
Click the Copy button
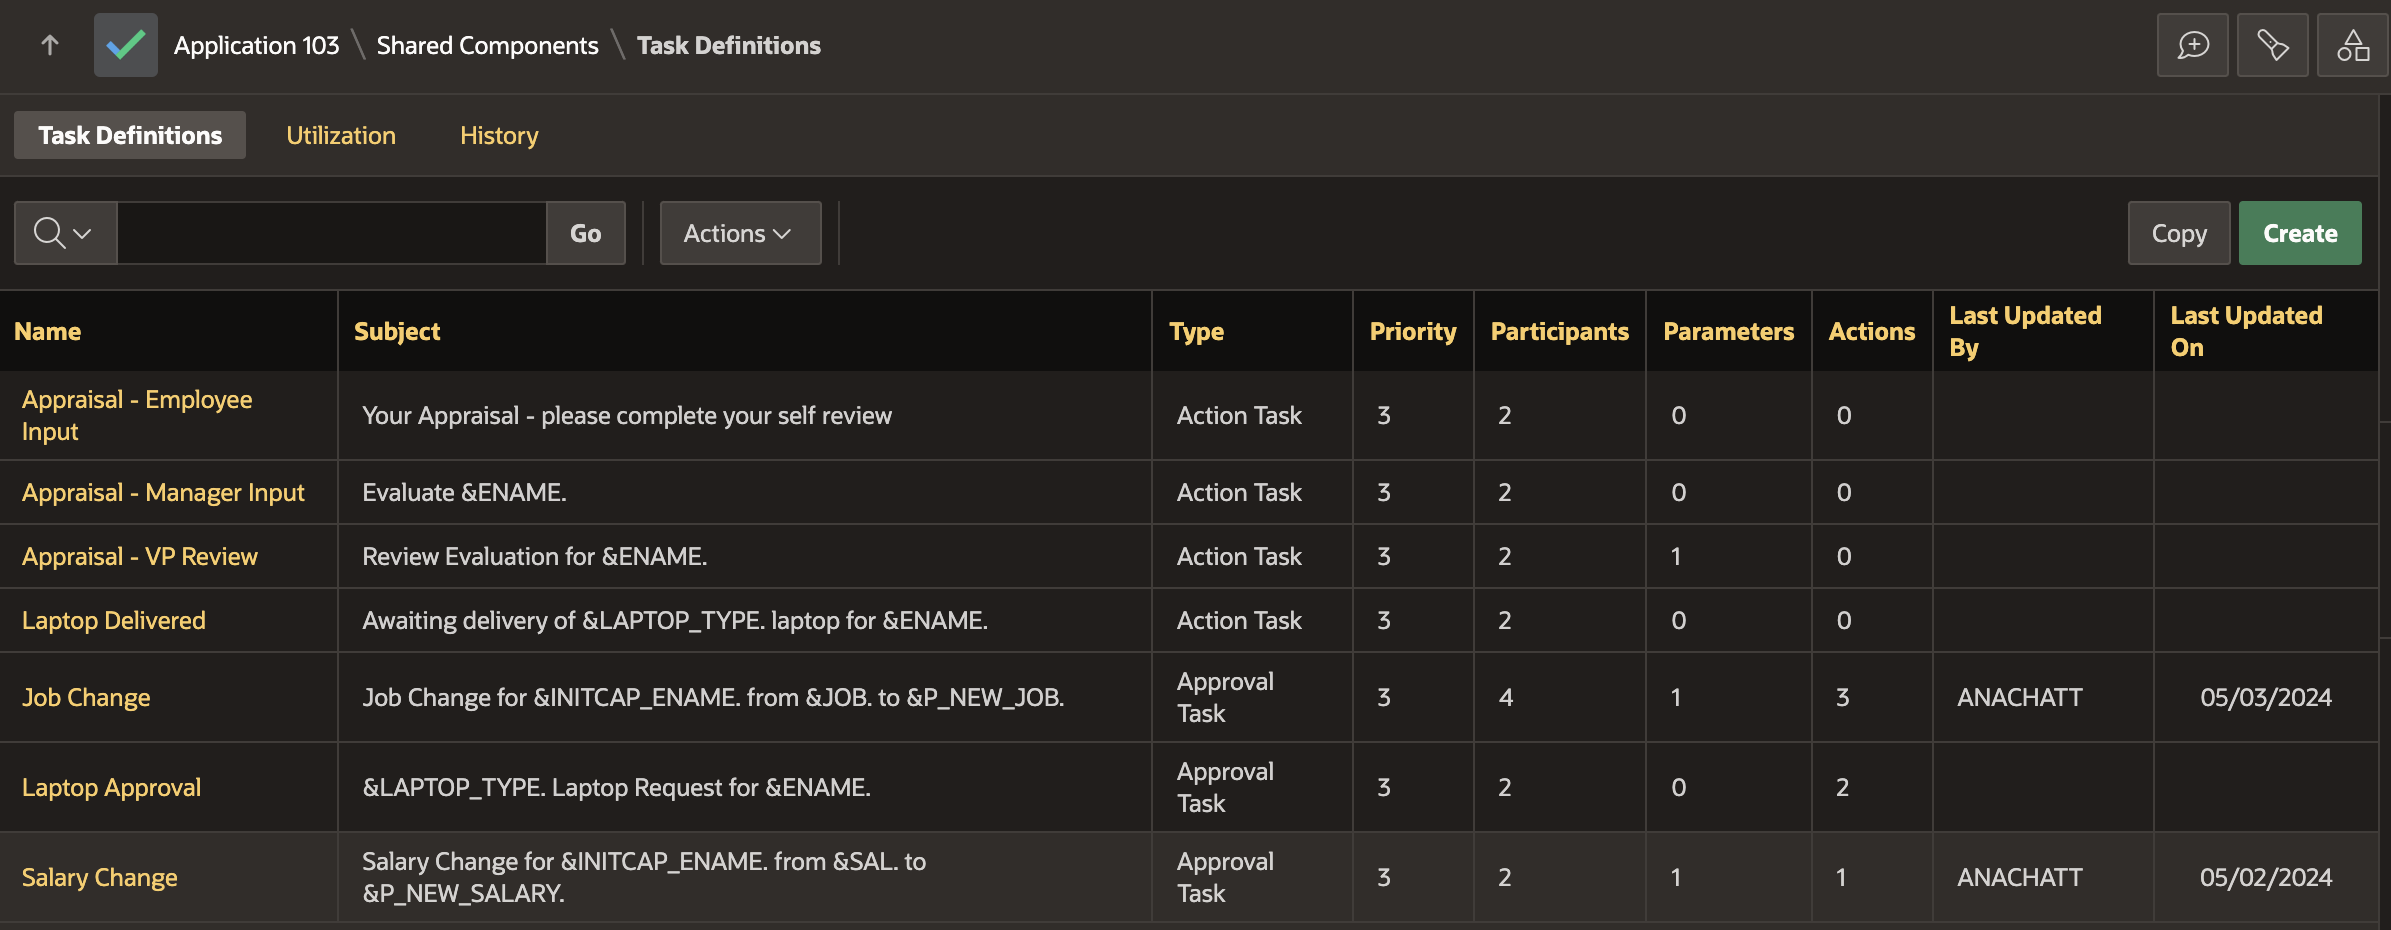pos(2178,232)
